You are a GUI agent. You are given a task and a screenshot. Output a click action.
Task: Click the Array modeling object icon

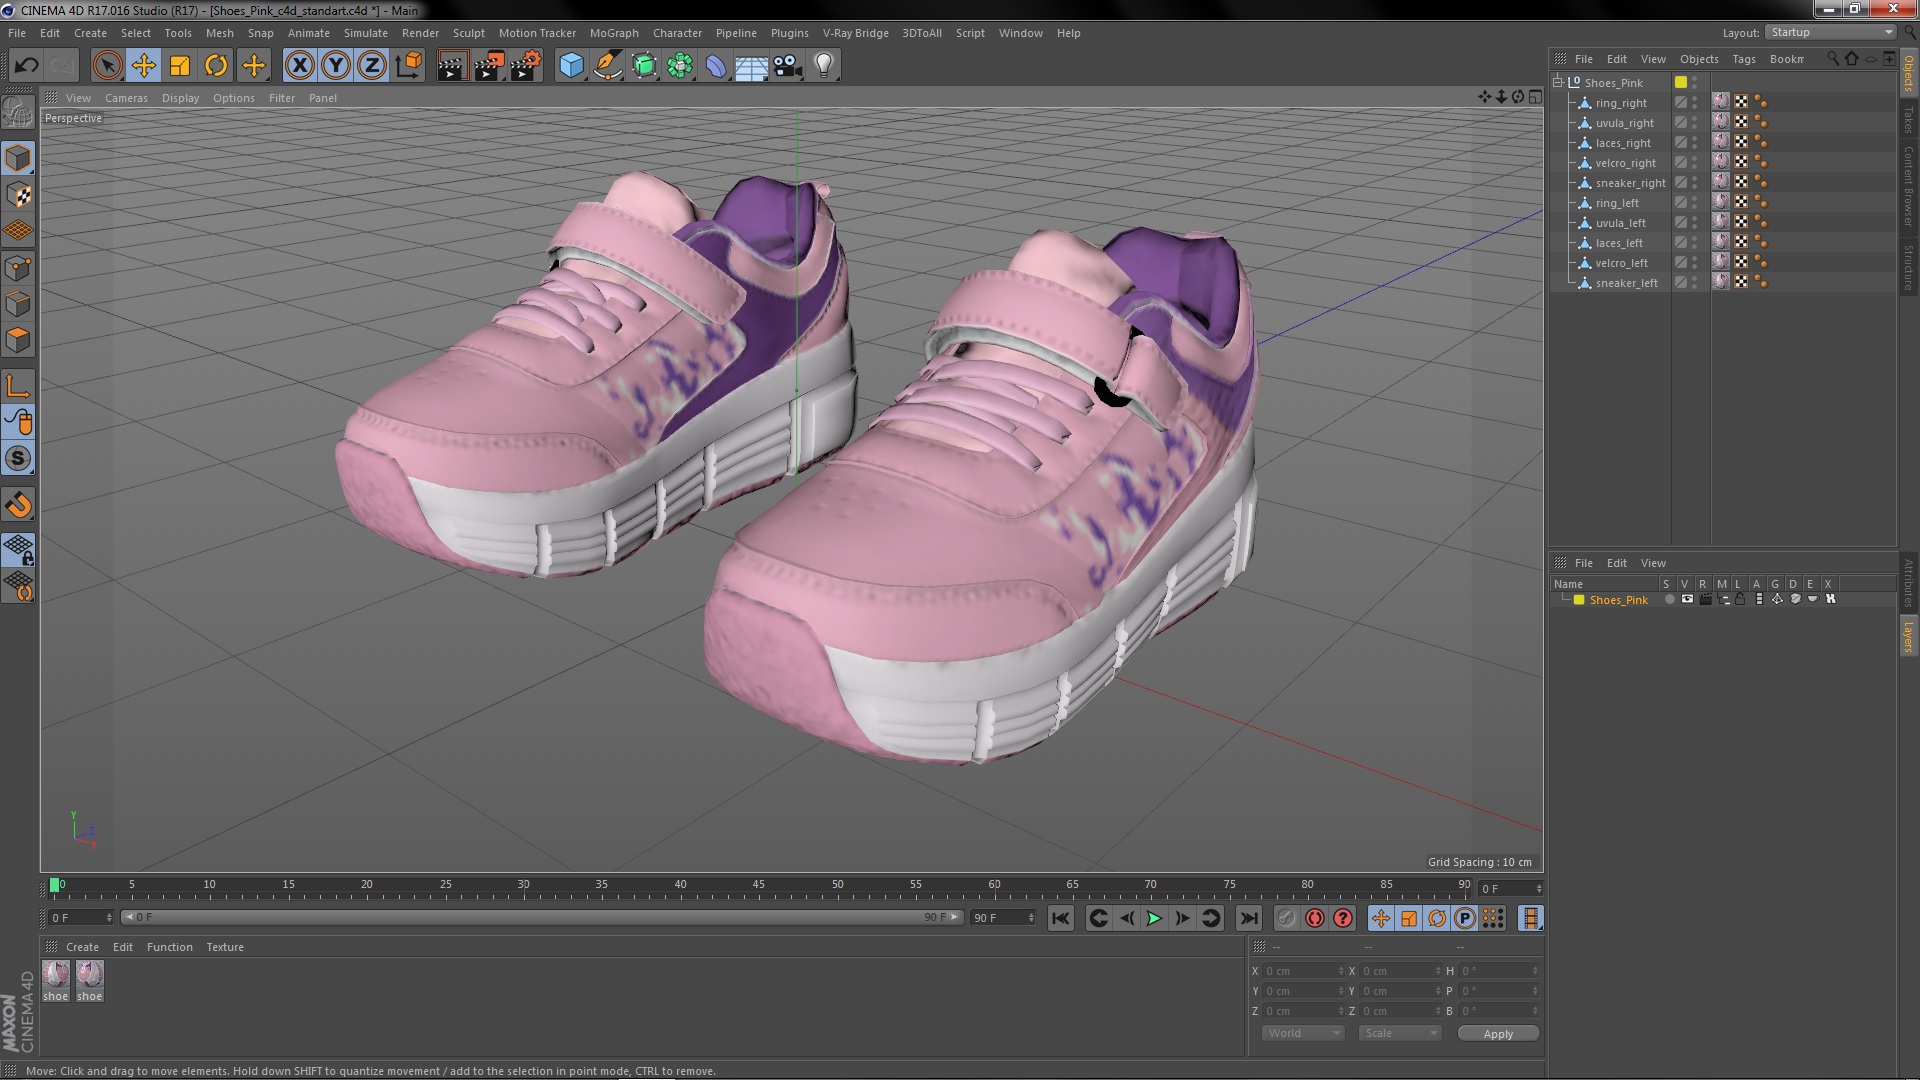pos(680,66)
